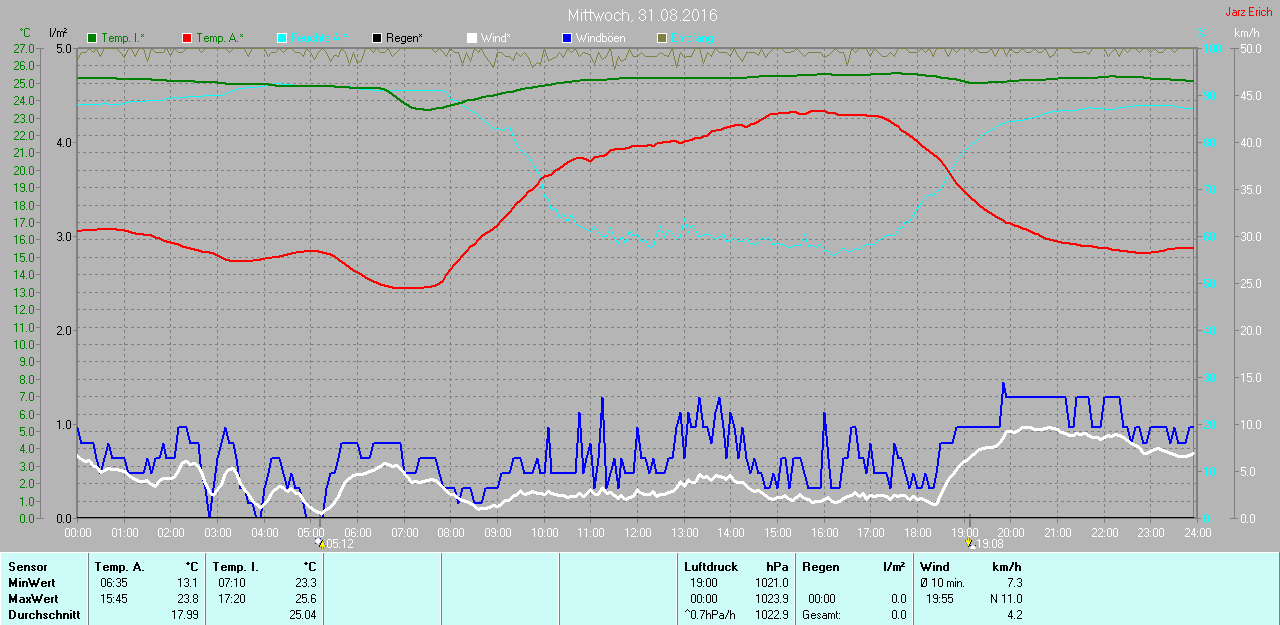Click the Durchschnitt row label
The height and width of the screenshot is (625, 1280).
[x=44, y=615]
